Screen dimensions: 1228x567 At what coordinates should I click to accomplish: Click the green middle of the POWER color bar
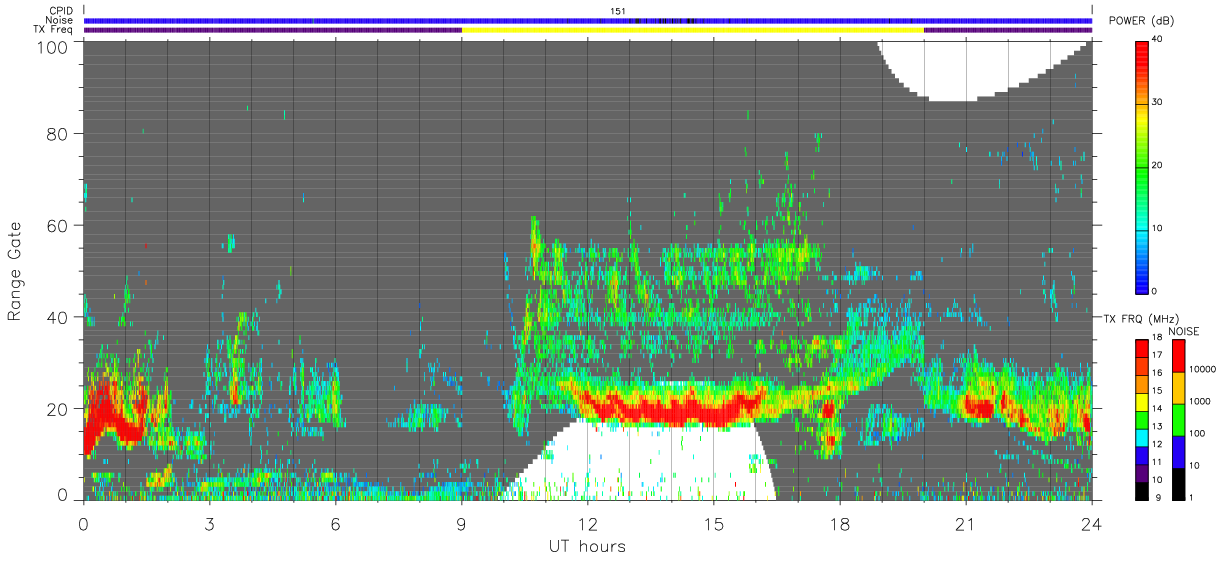(x=1142, y=166)
